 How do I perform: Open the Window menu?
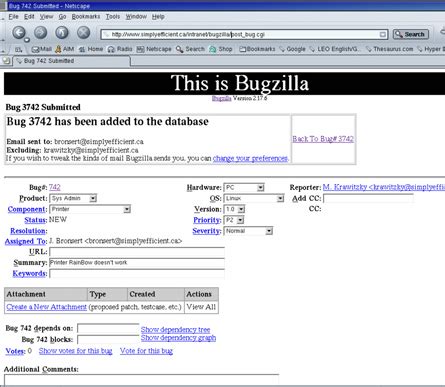click(x=136, y=17)
